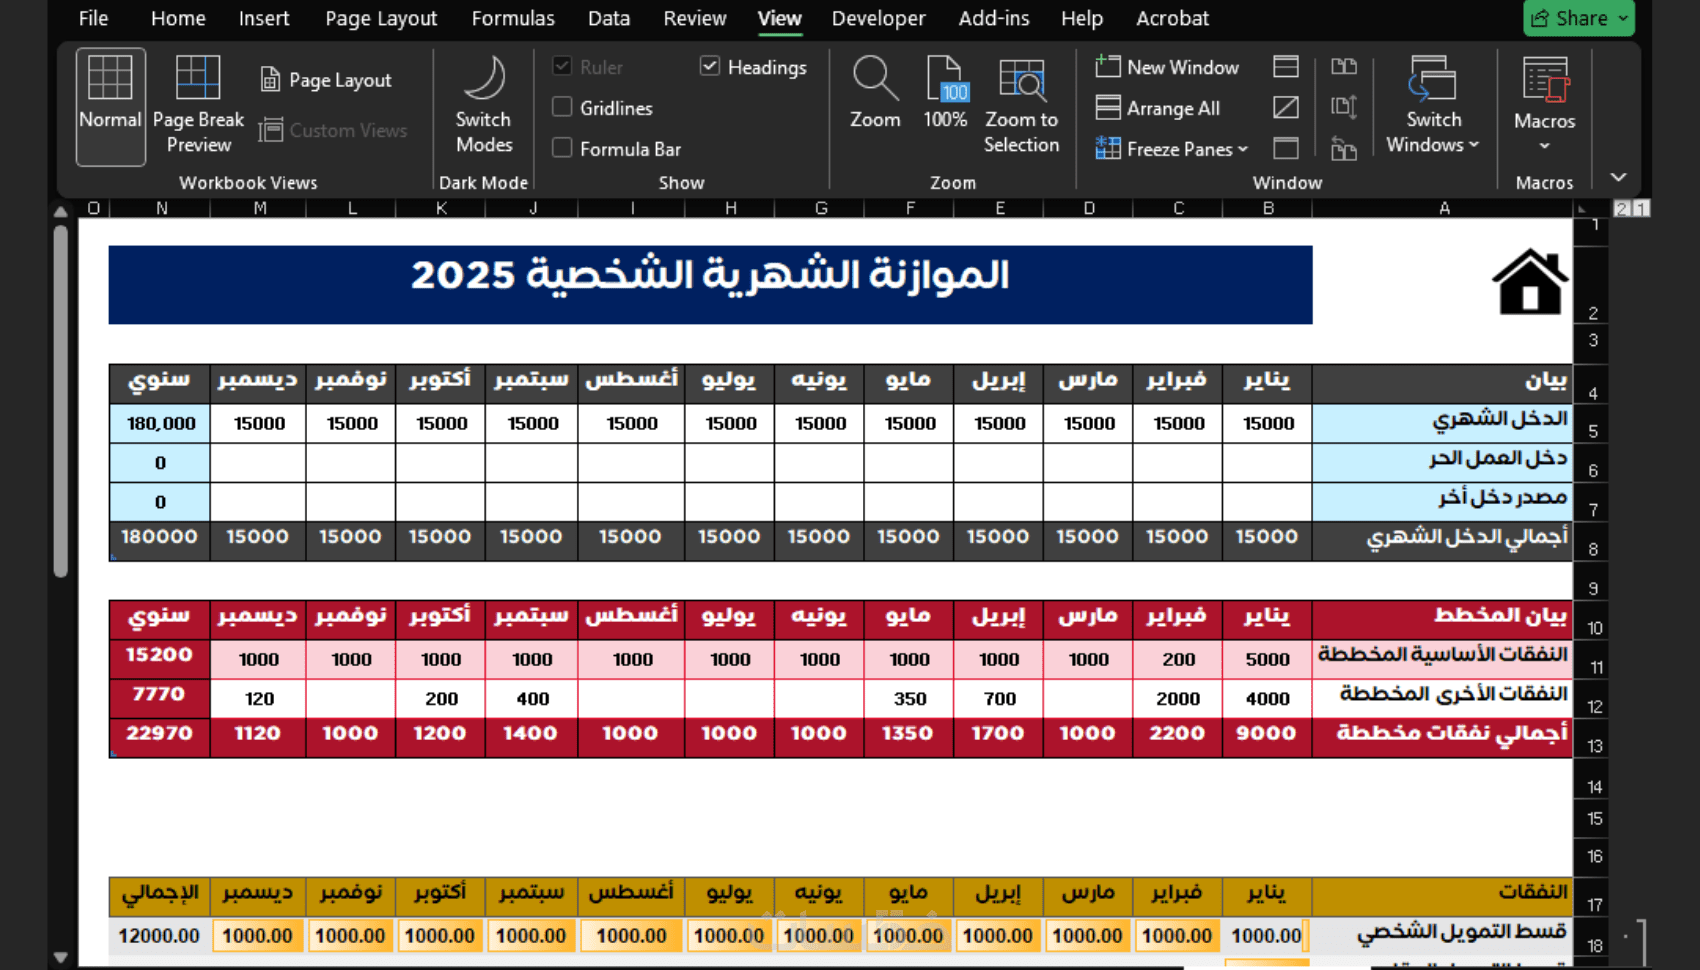
Task: Select the gold 'النفقات' header cell
Action: [x=1442, y=897]
